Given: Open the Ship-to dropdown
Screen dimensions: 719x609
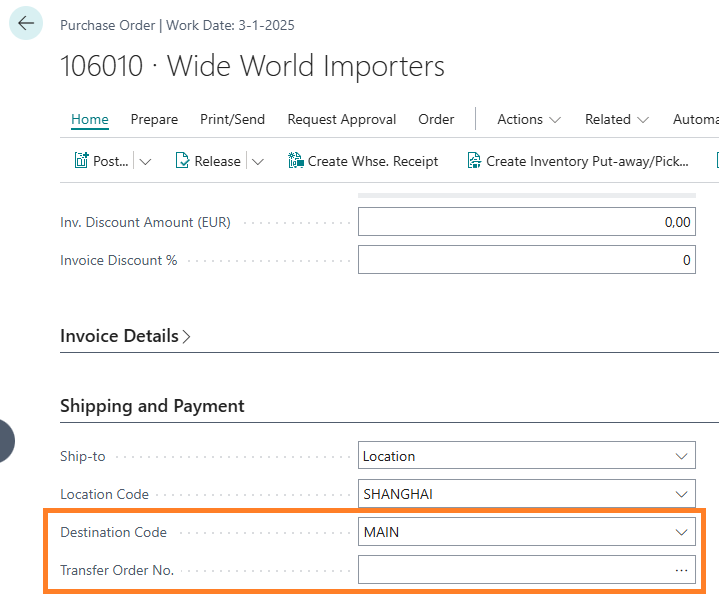Looking at the screenshot, I should click(x=681, y=456).
